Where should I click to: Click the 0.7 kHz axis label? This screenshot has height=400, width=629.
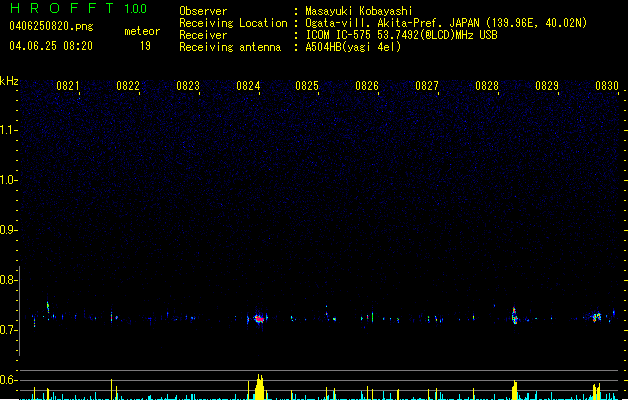pyautogui.click(x=8, y=330)
